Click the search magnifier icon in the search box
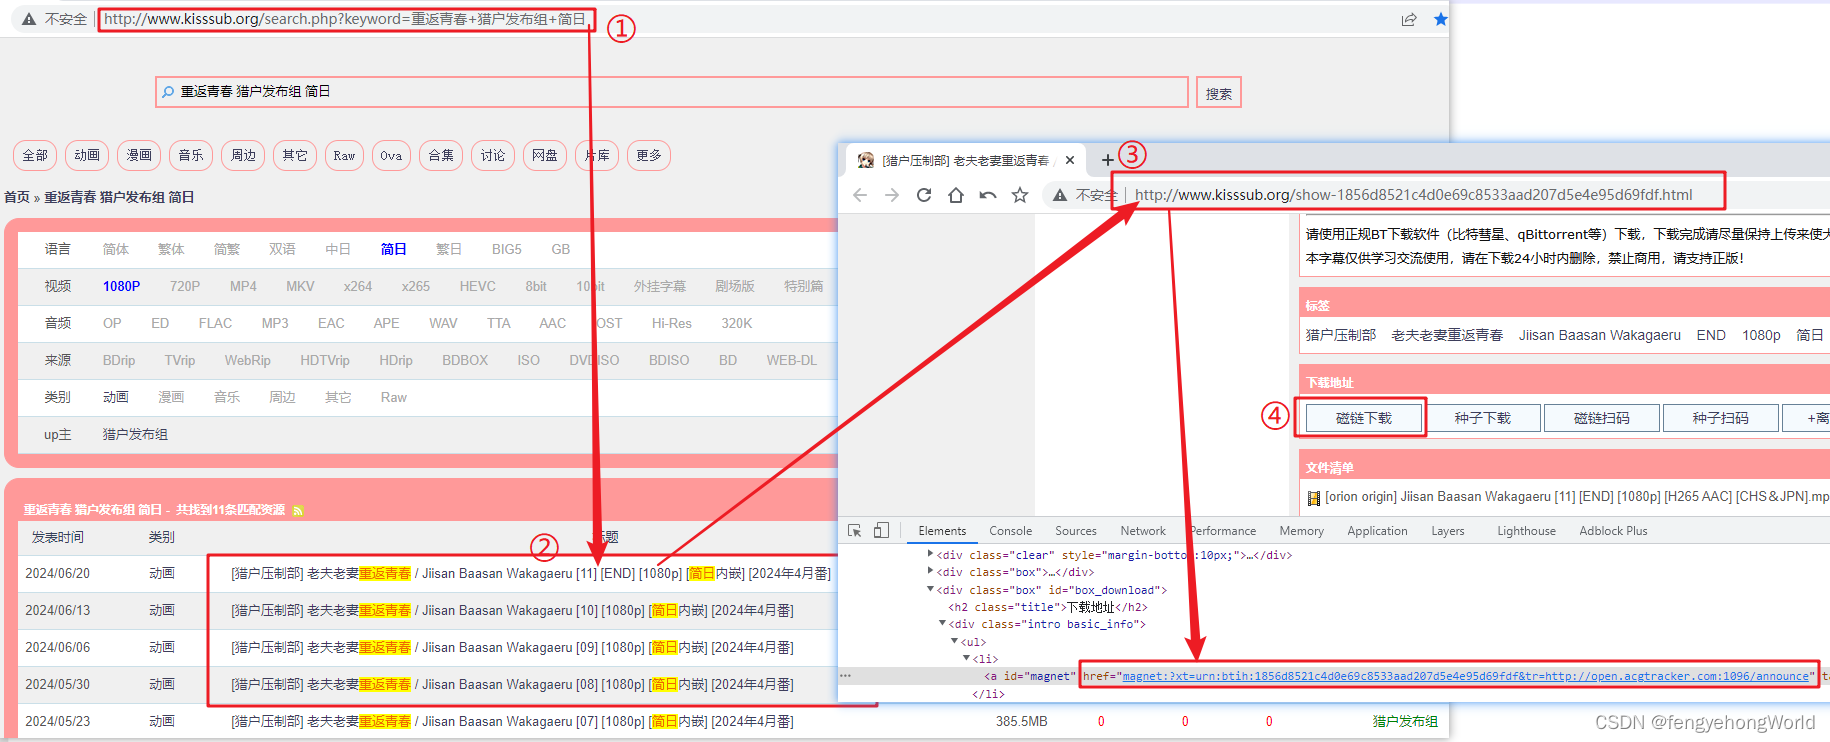 point(168,92)
